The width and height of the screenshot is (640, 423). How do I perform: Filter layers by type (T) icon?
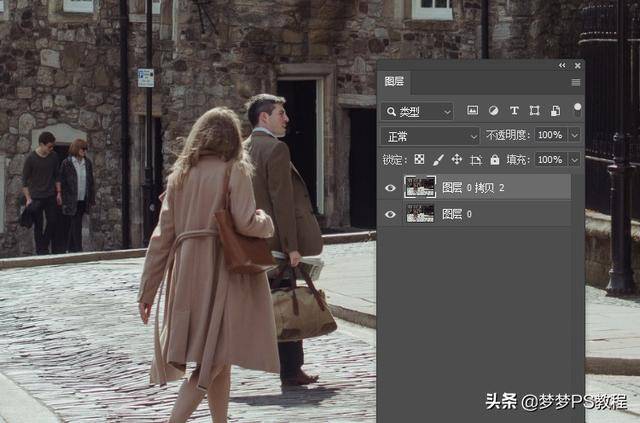point(514,111)
